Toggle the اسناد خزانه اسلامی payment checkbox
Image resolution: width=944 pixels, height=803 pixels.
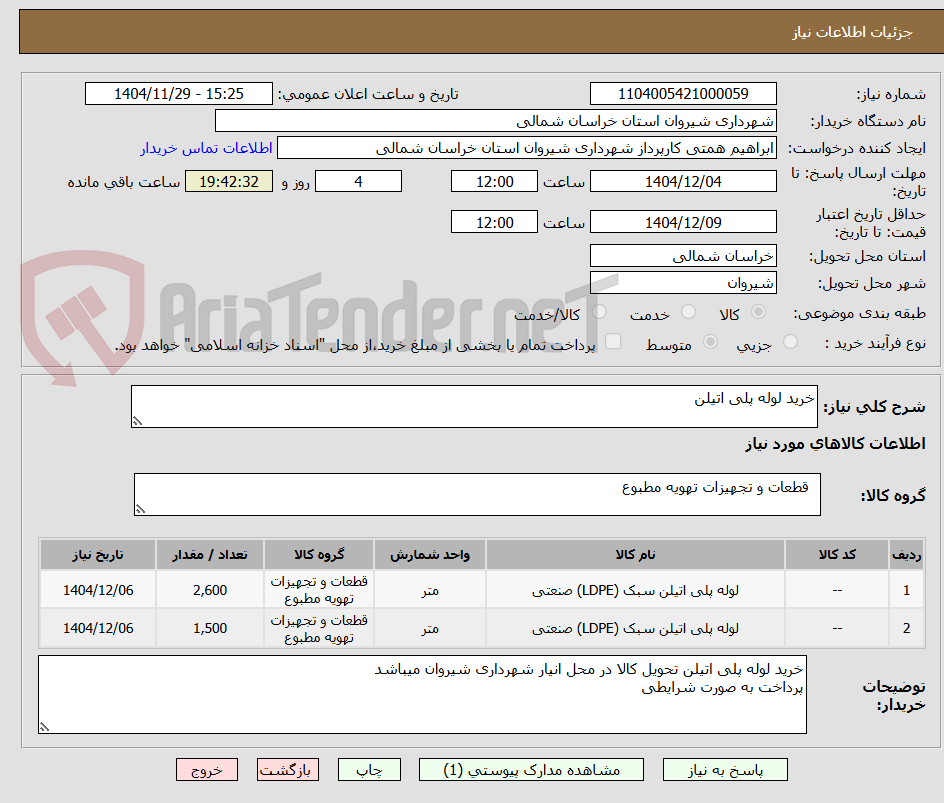(613, 341)
